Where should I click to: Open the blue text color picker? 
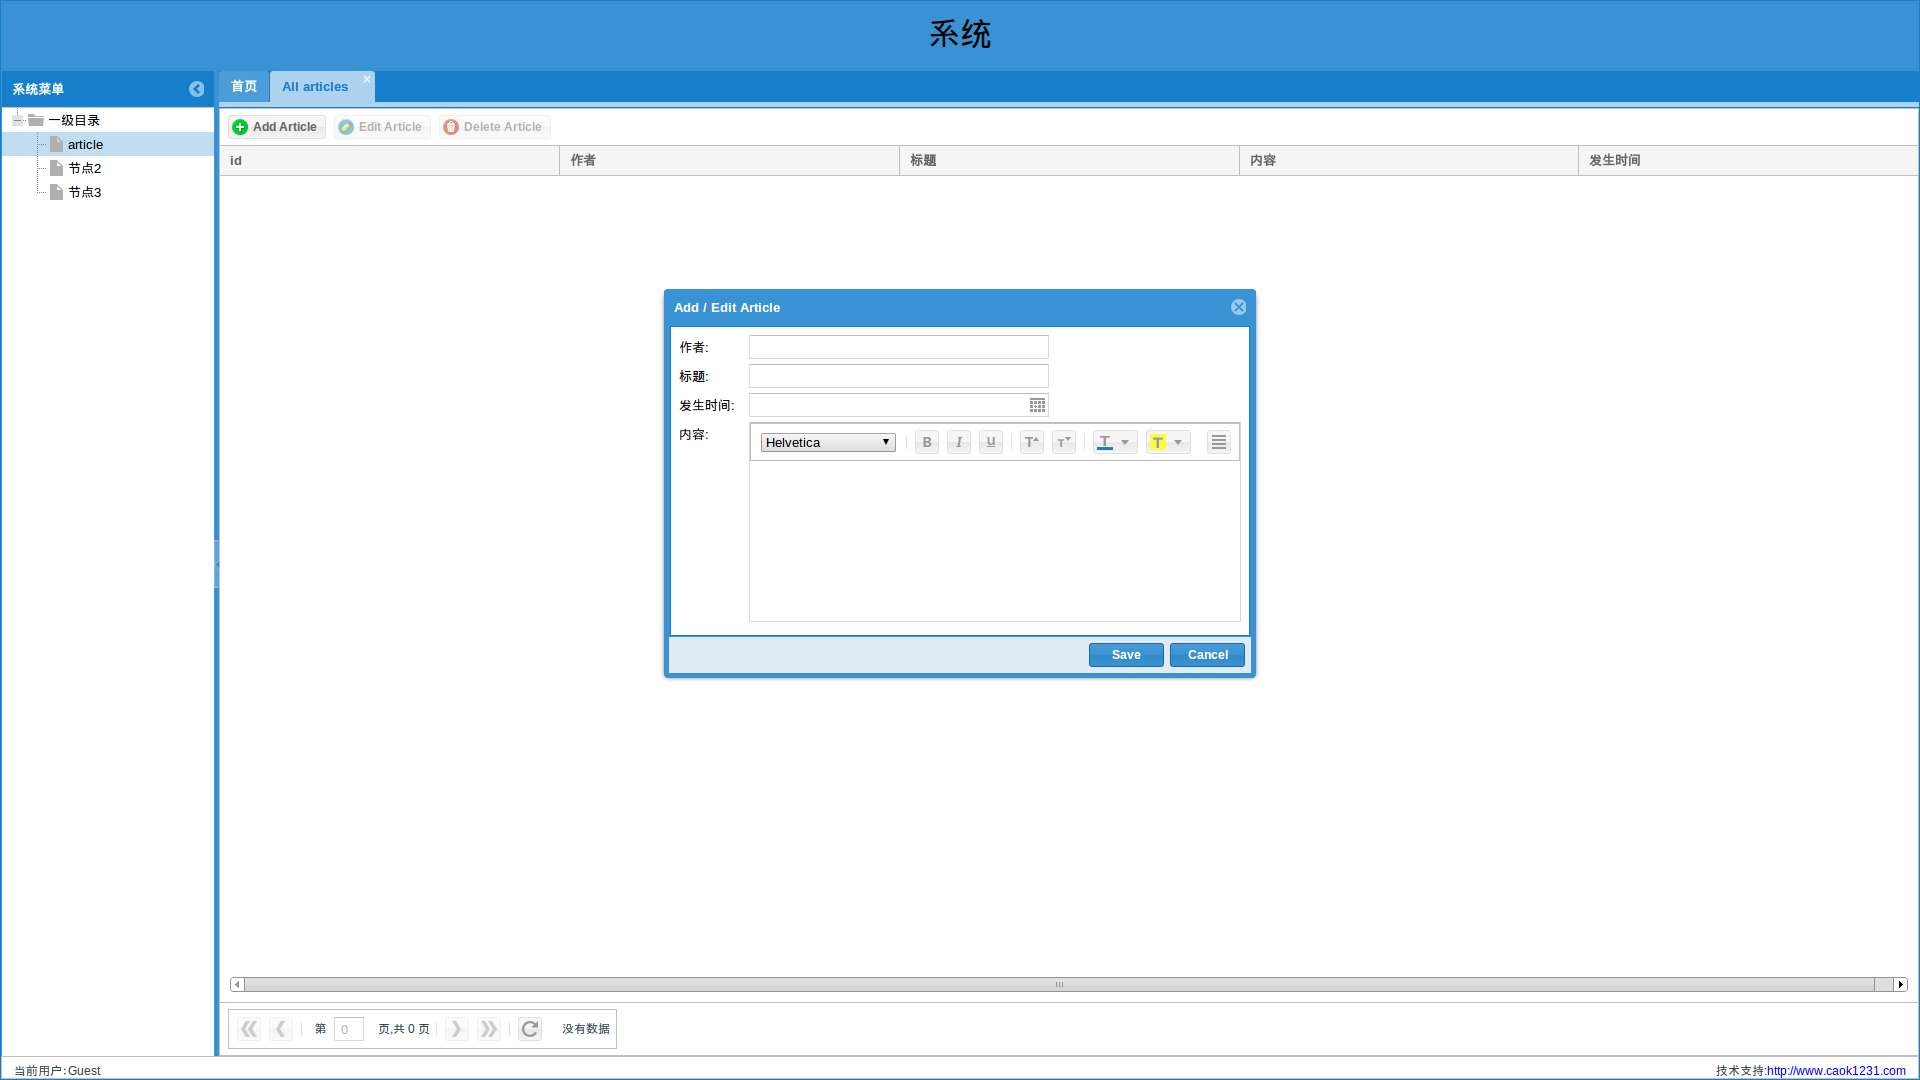pos(1114,442)
